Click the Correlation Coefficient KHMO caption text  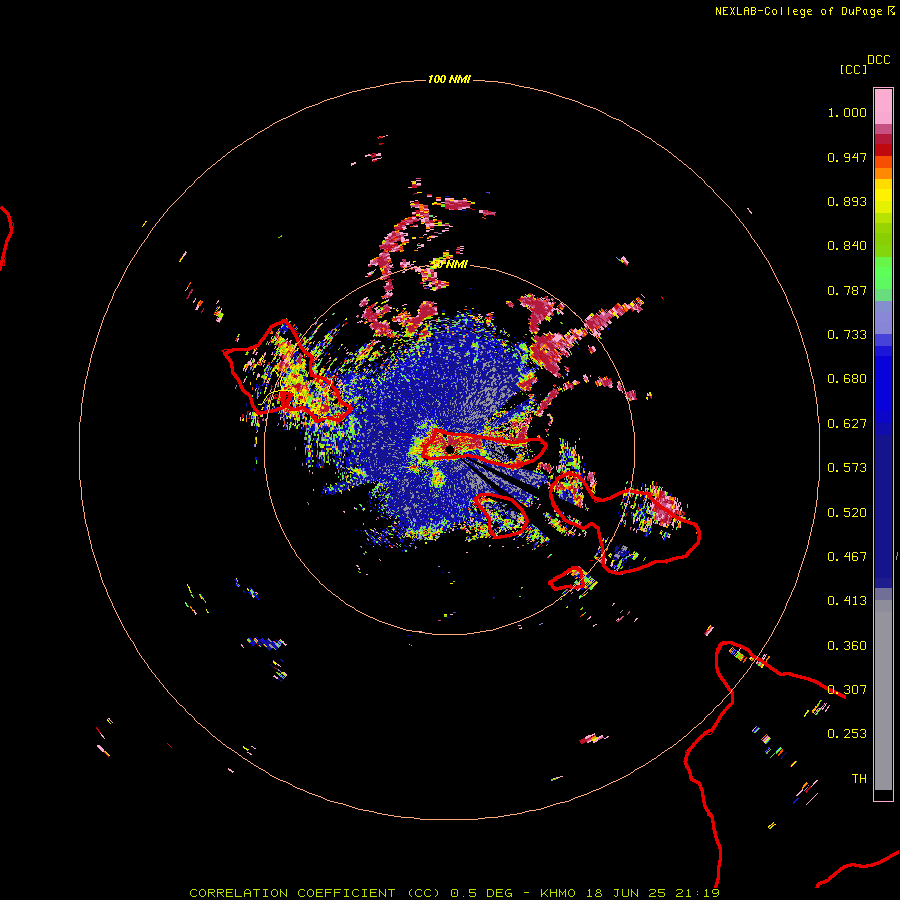[455, 893]
